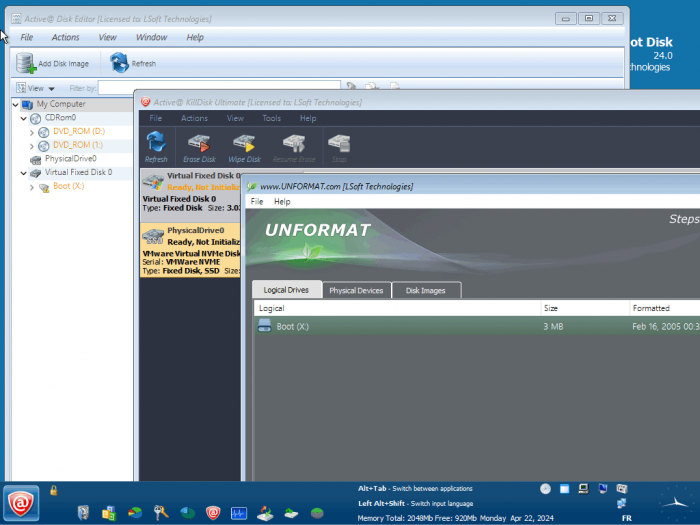The height and width of the screenshot is (525, 700).
Task: Collapse the My Computer tree node
Action: tap(16, 104)
